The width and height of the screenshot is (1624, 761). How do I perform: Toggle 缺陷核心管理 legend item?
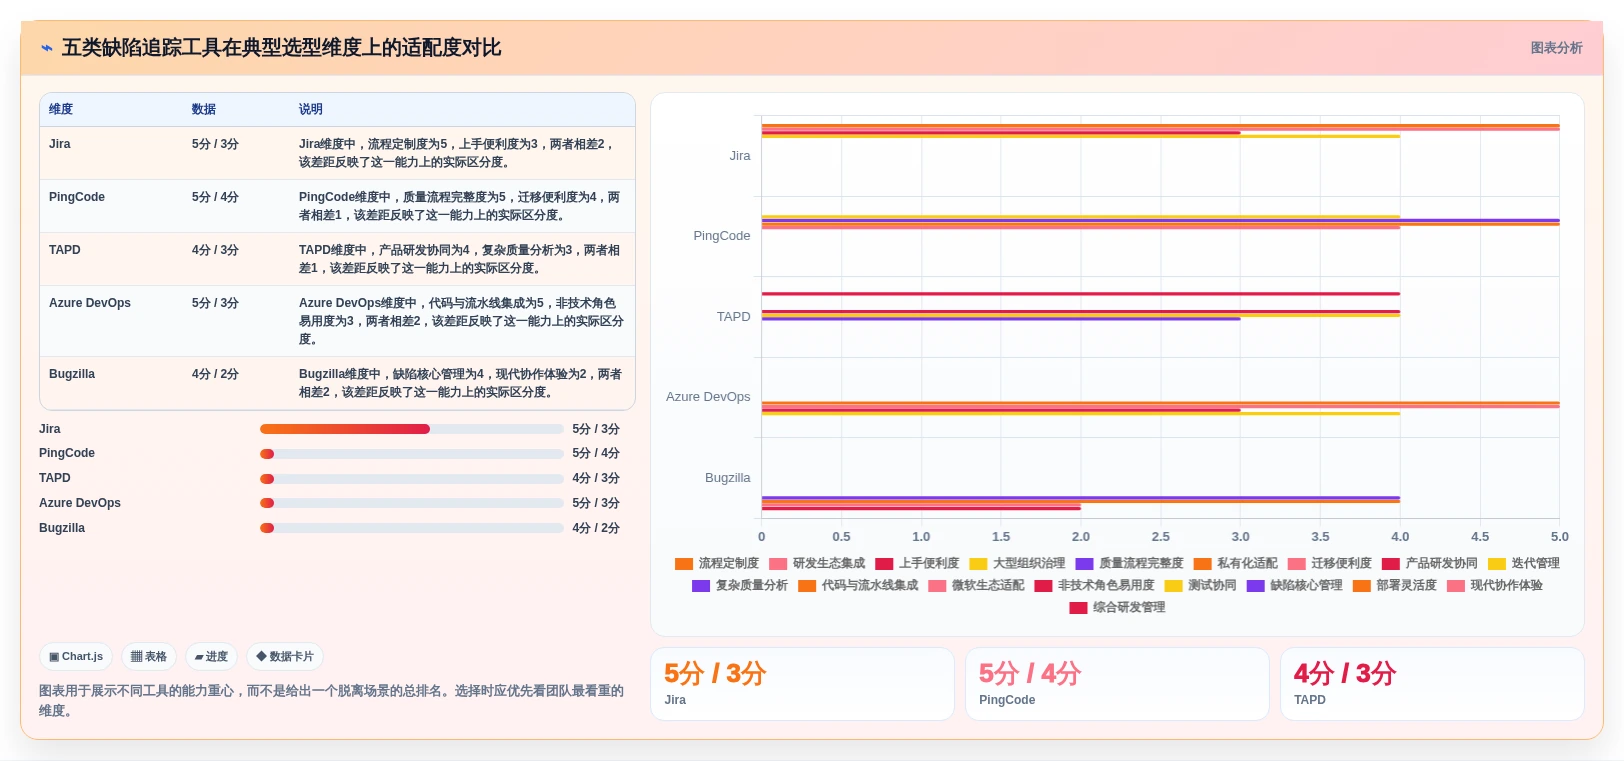coord(1294,586)
